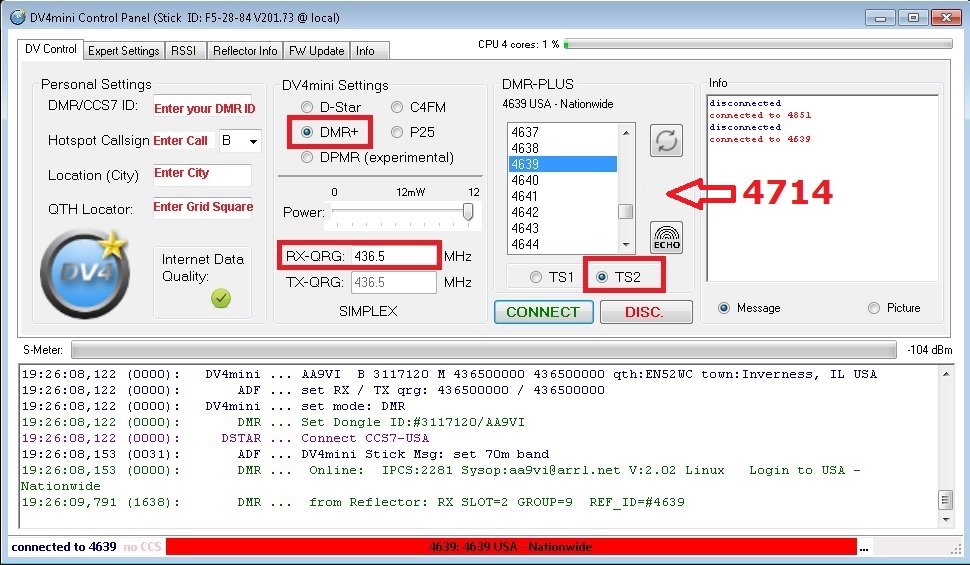Viewport: 970px width, 565px height.
Task: Select reflector 4637 in the list
Action: coord(562,132)
